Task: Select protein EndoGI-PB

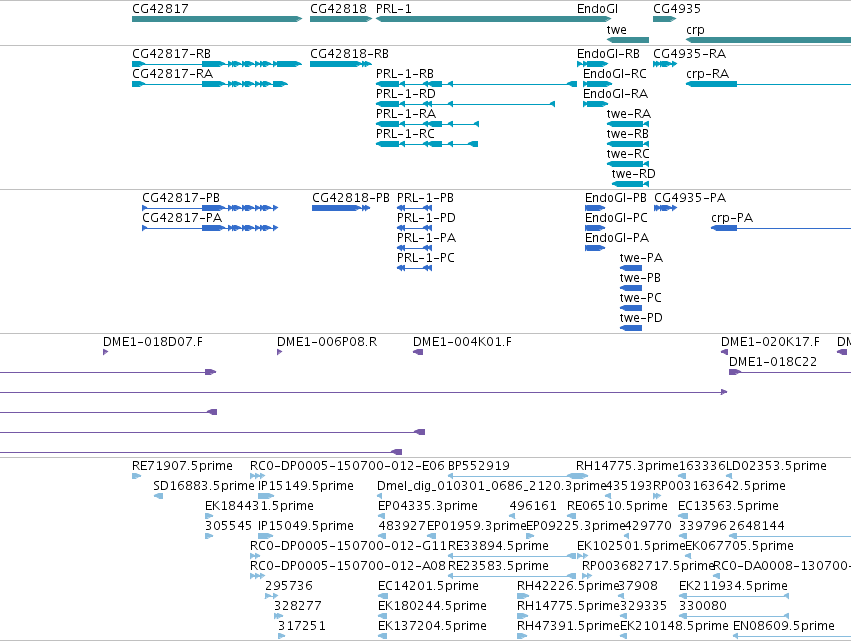Action: (595, 208)
